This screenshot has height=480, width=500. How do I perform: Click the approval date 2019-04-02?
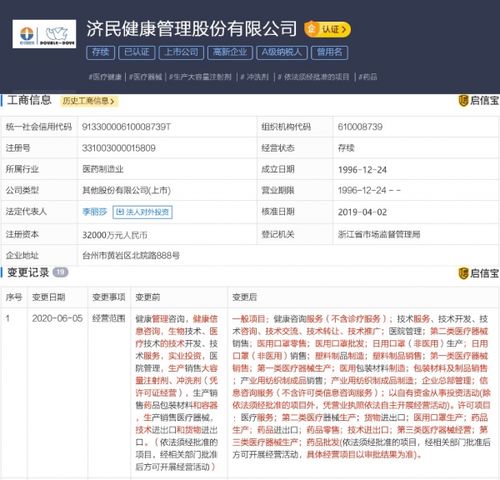tap(362, 212)
